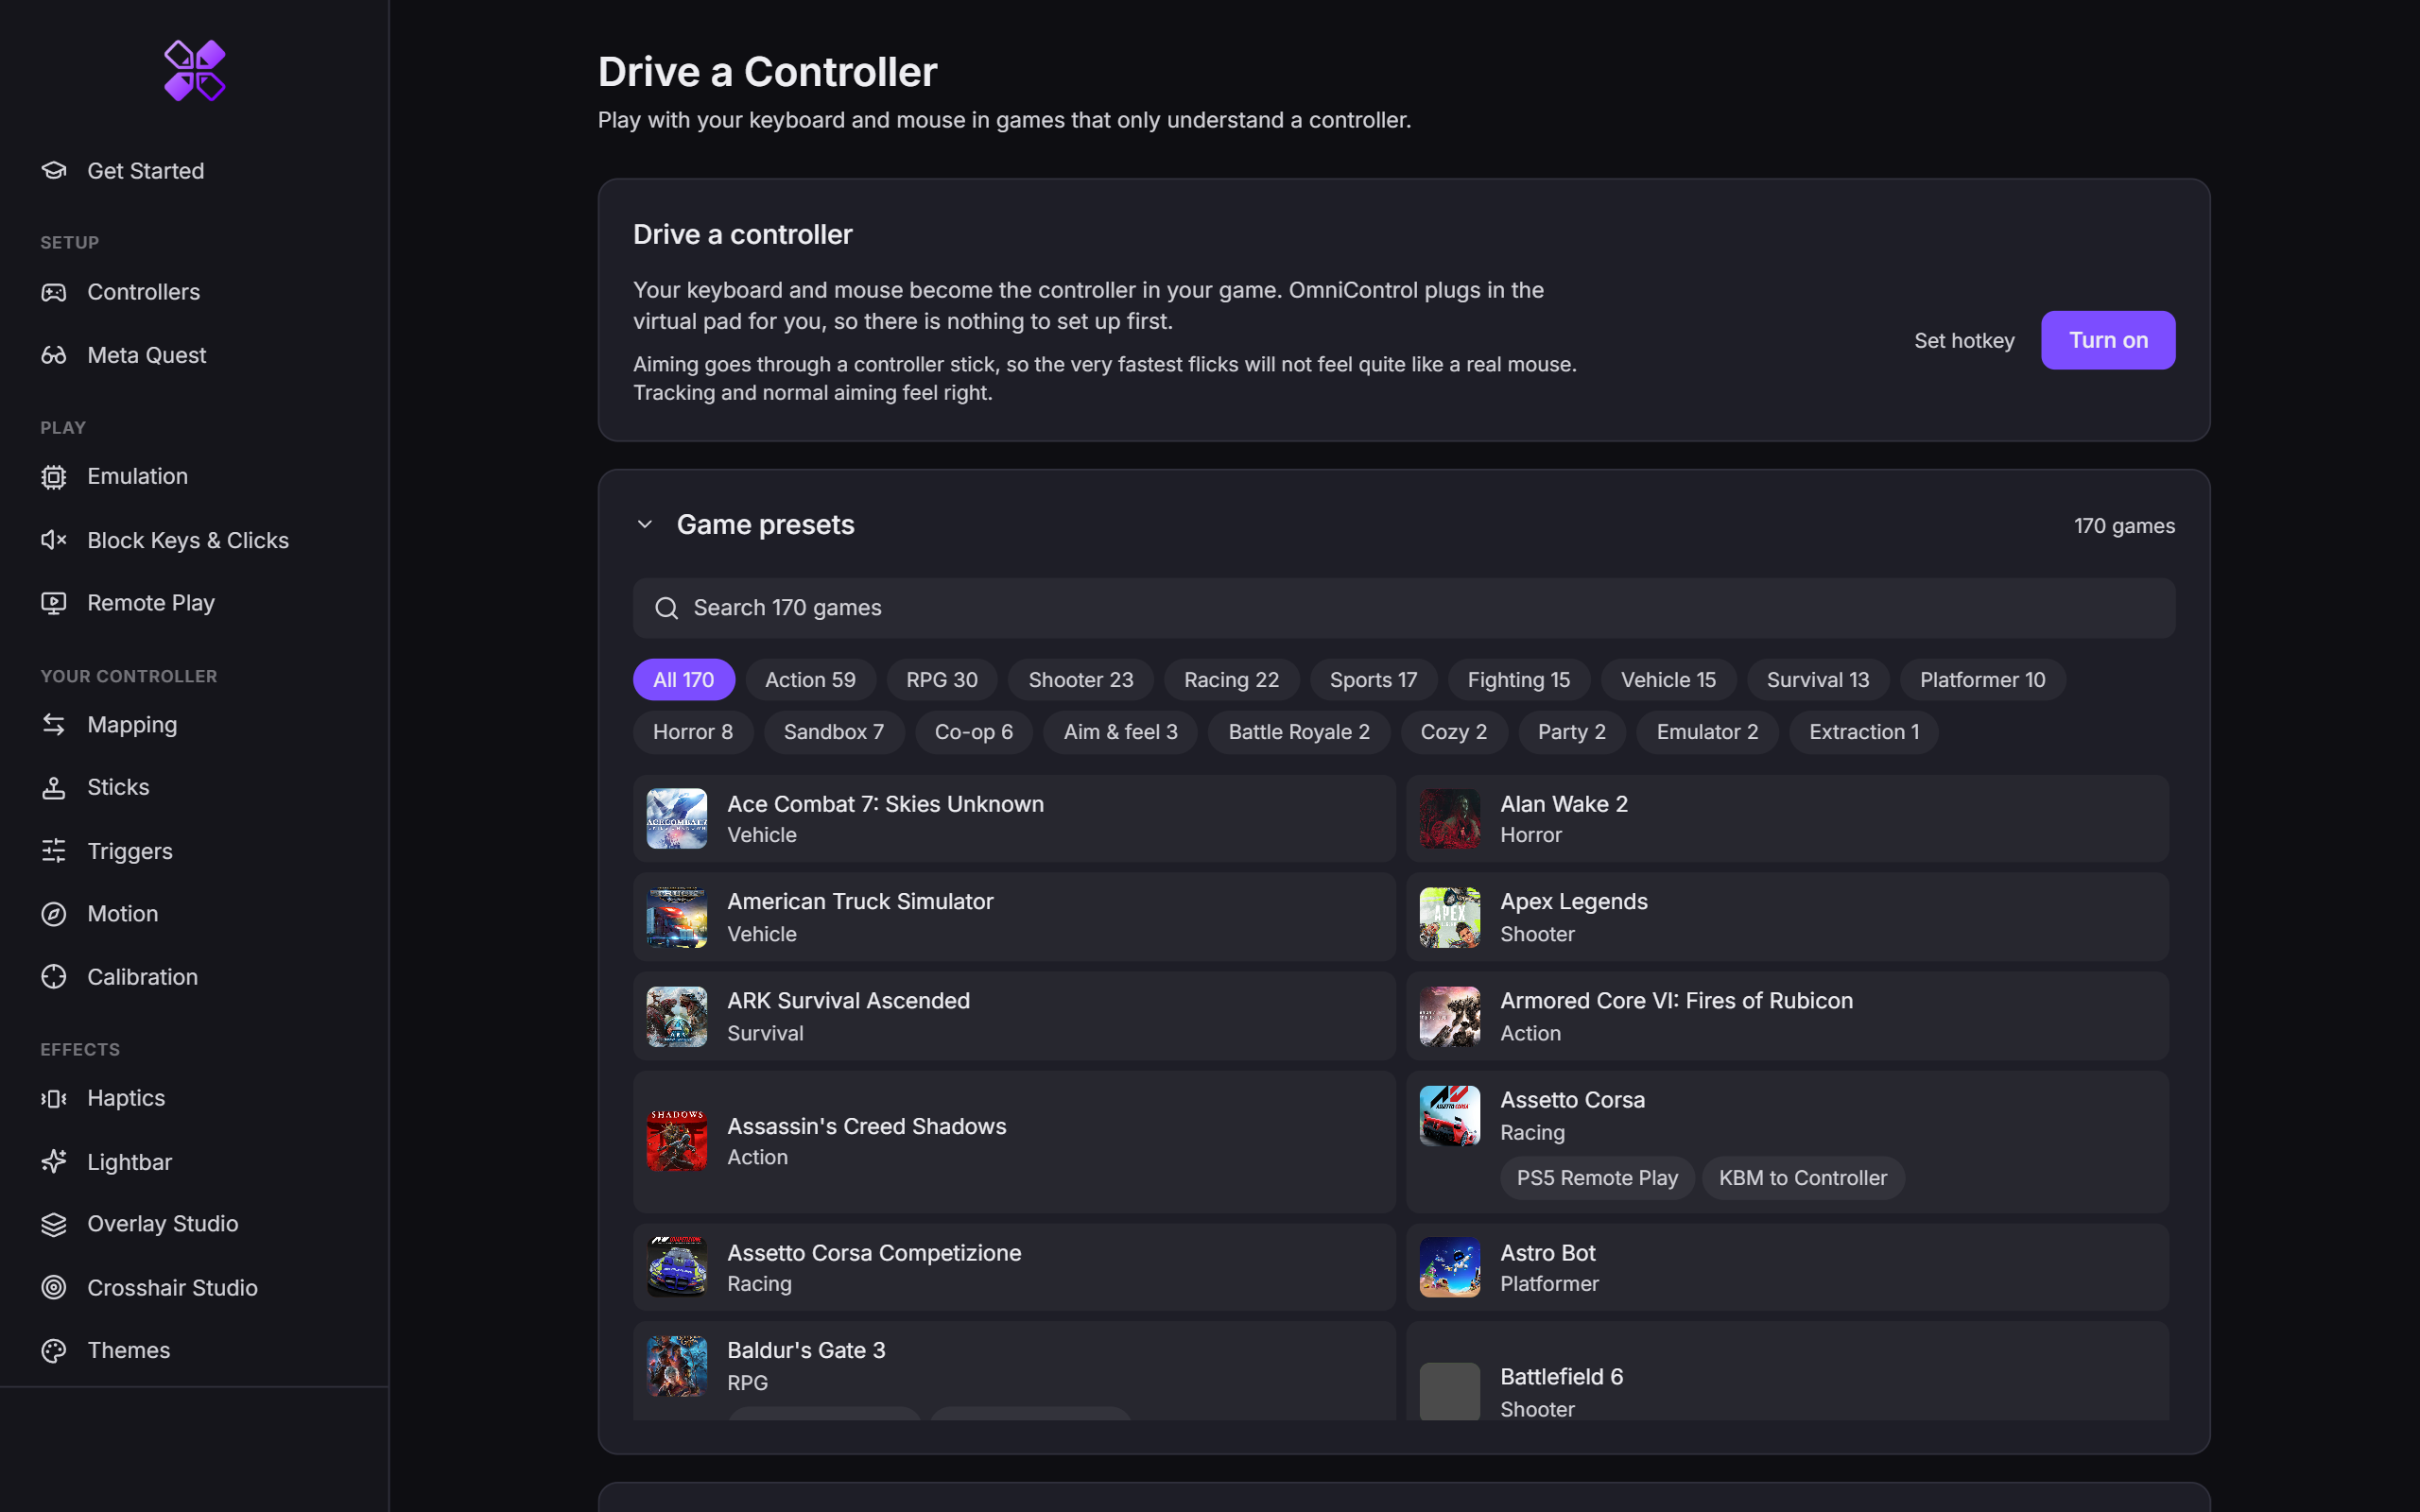This screenshot has height=1512, width=2420.
Task: Select KBM to Controller for Assetto Corsa
Action: [x=1803, y=1178]
